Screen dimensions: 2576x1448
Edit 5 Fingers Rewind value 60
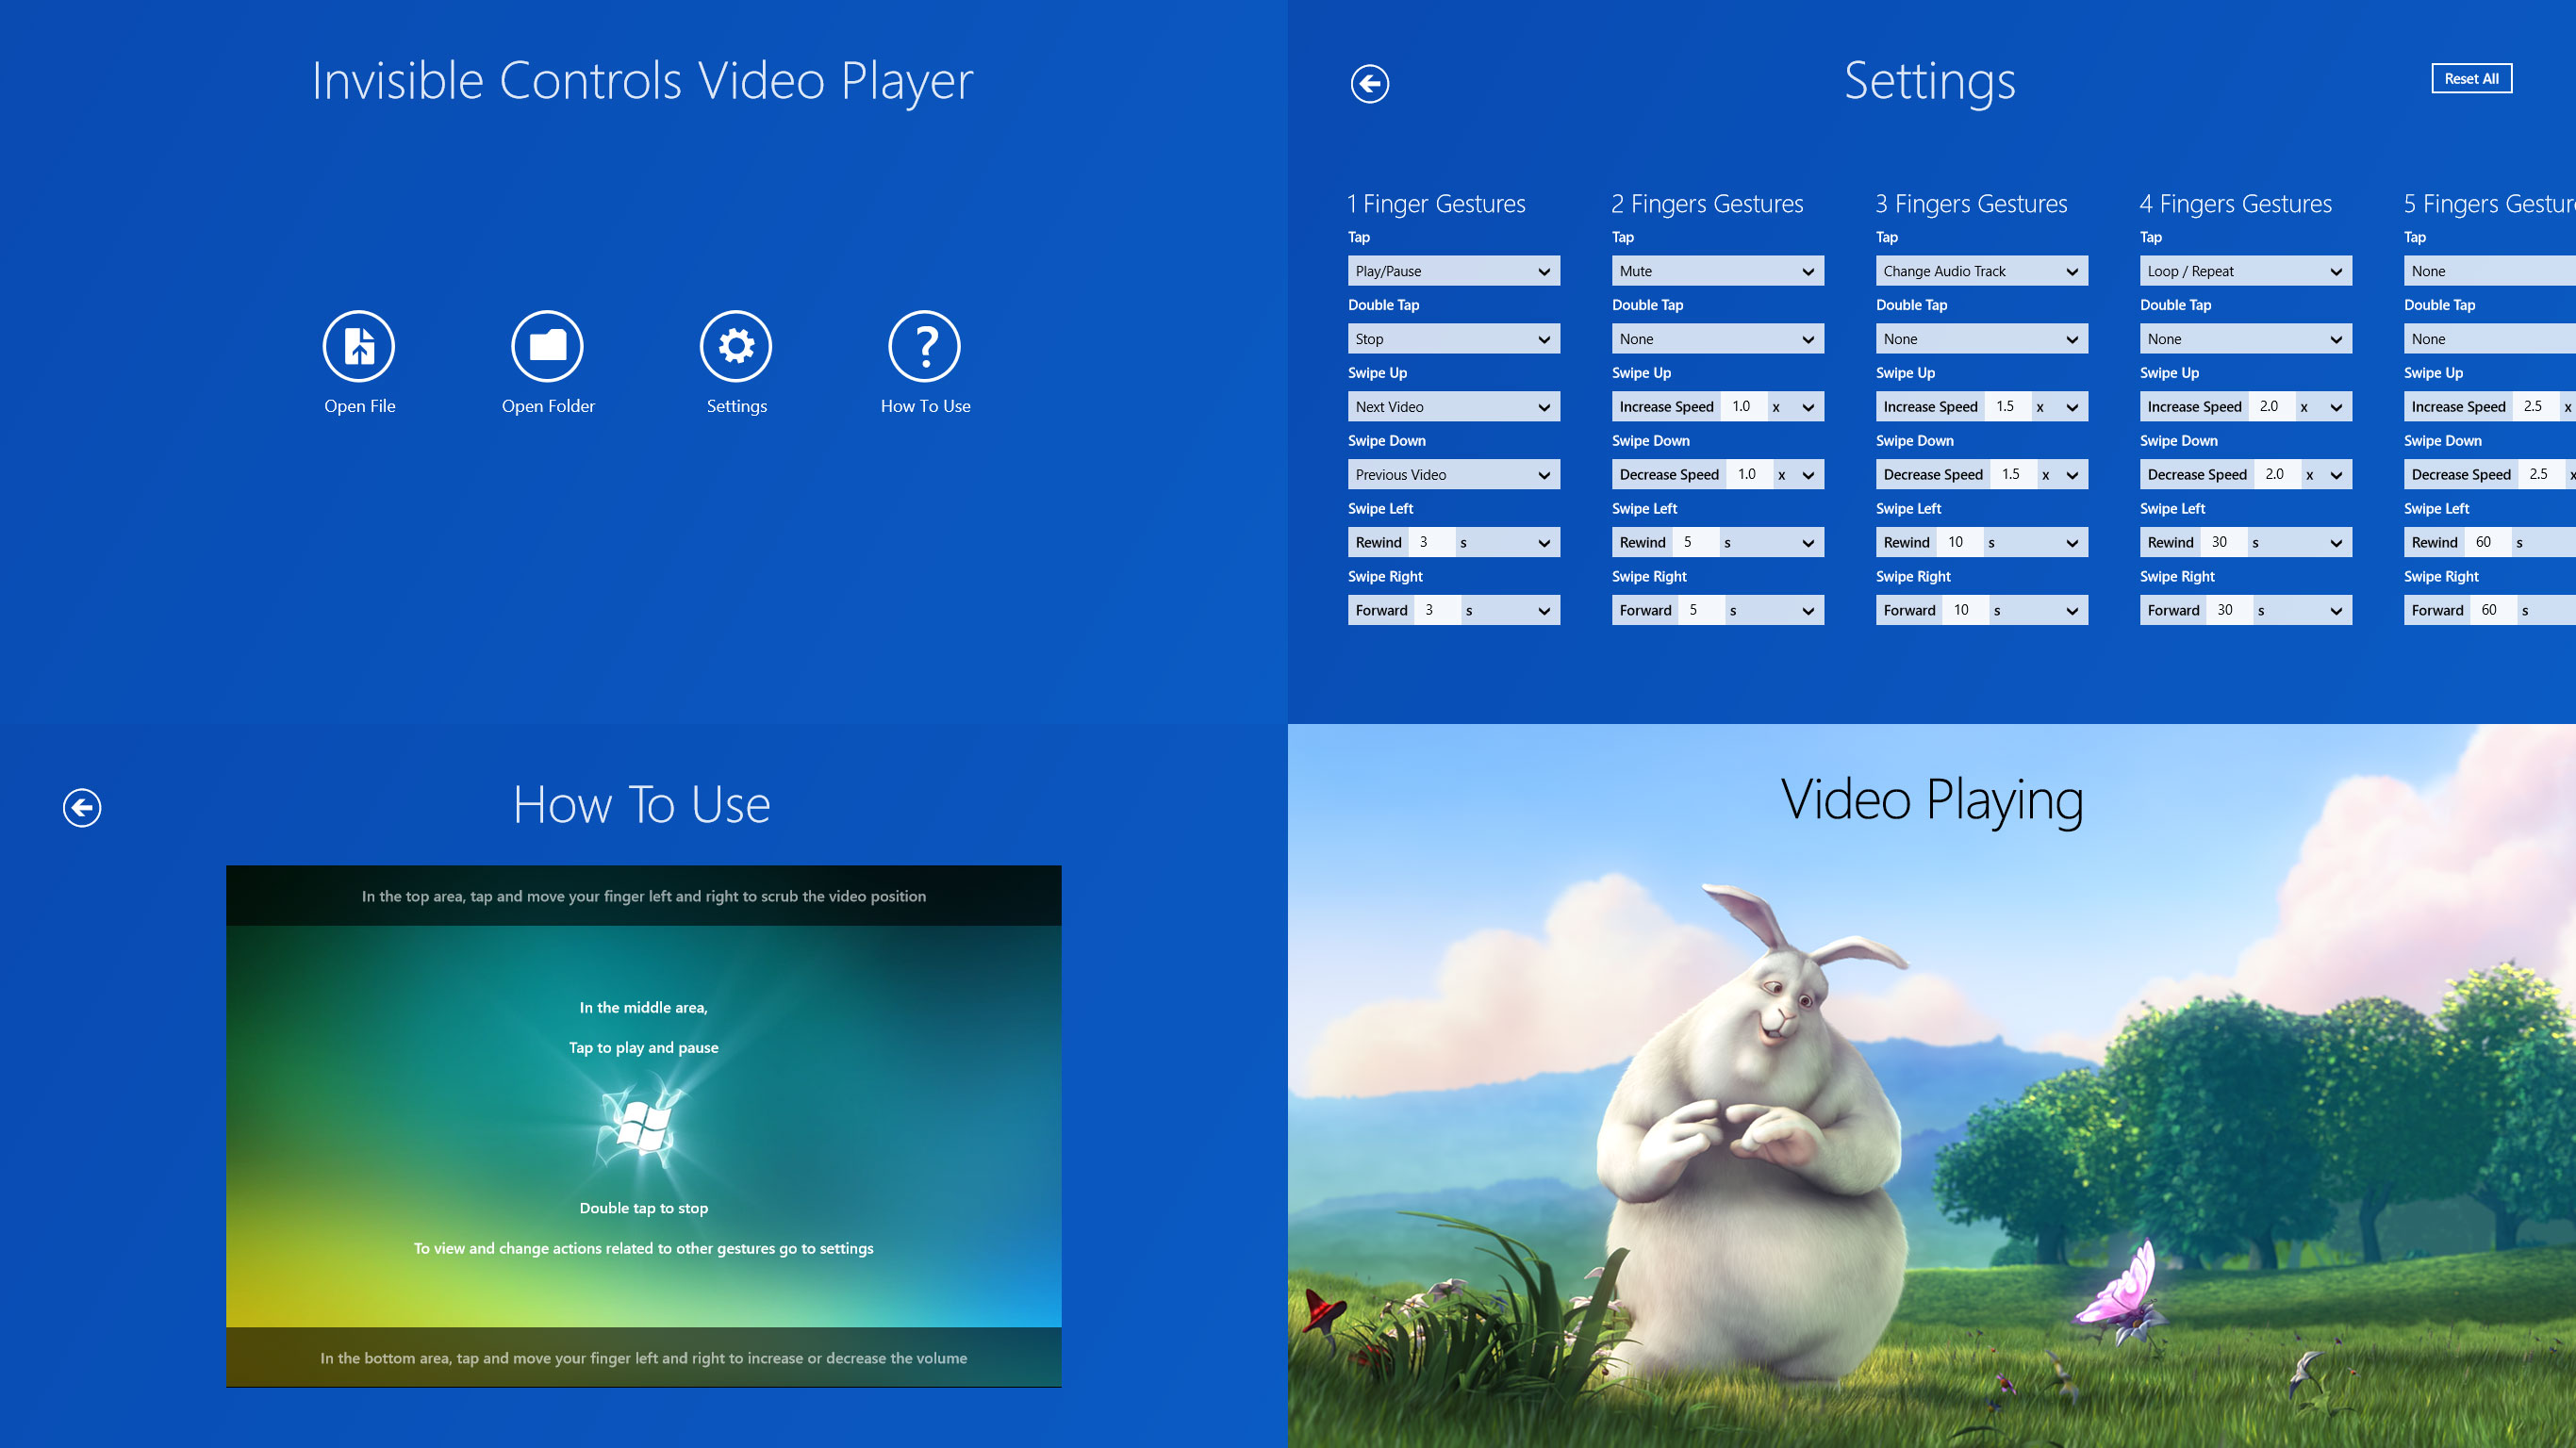coord(2486,542)
